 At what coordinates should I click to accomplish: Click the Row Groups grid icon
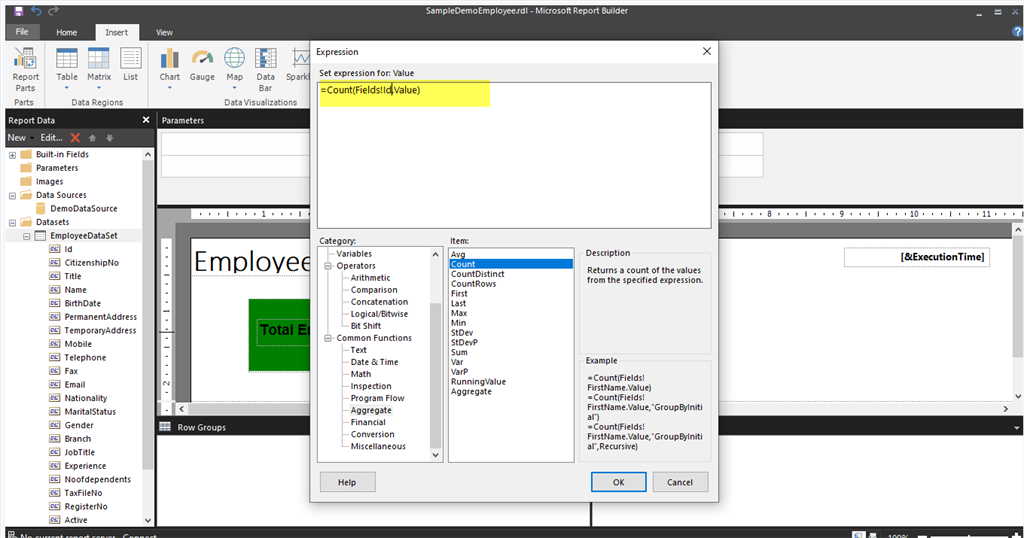point(165,426)
